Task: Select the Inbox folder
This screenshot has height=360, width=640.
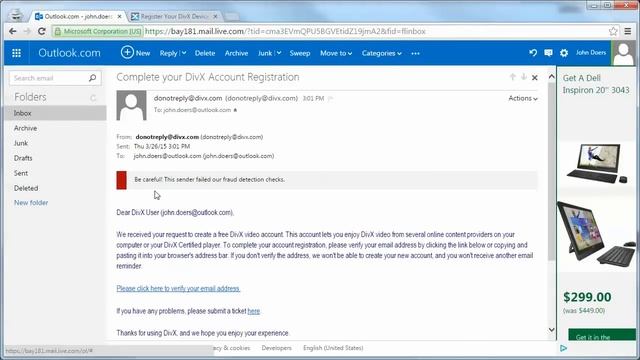Action: (55, 113)
